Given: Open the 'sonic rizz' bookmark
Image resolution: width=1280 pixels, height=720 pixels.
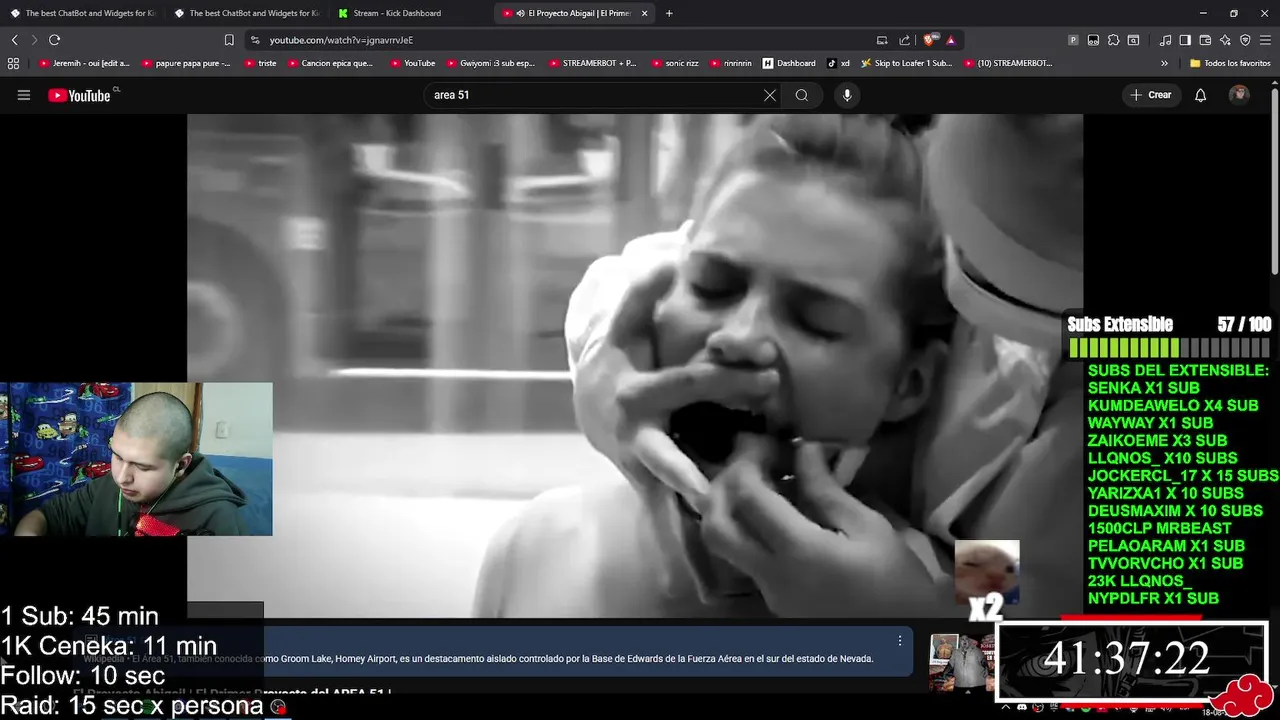Looking at the screenshot, I should [674, 63].
